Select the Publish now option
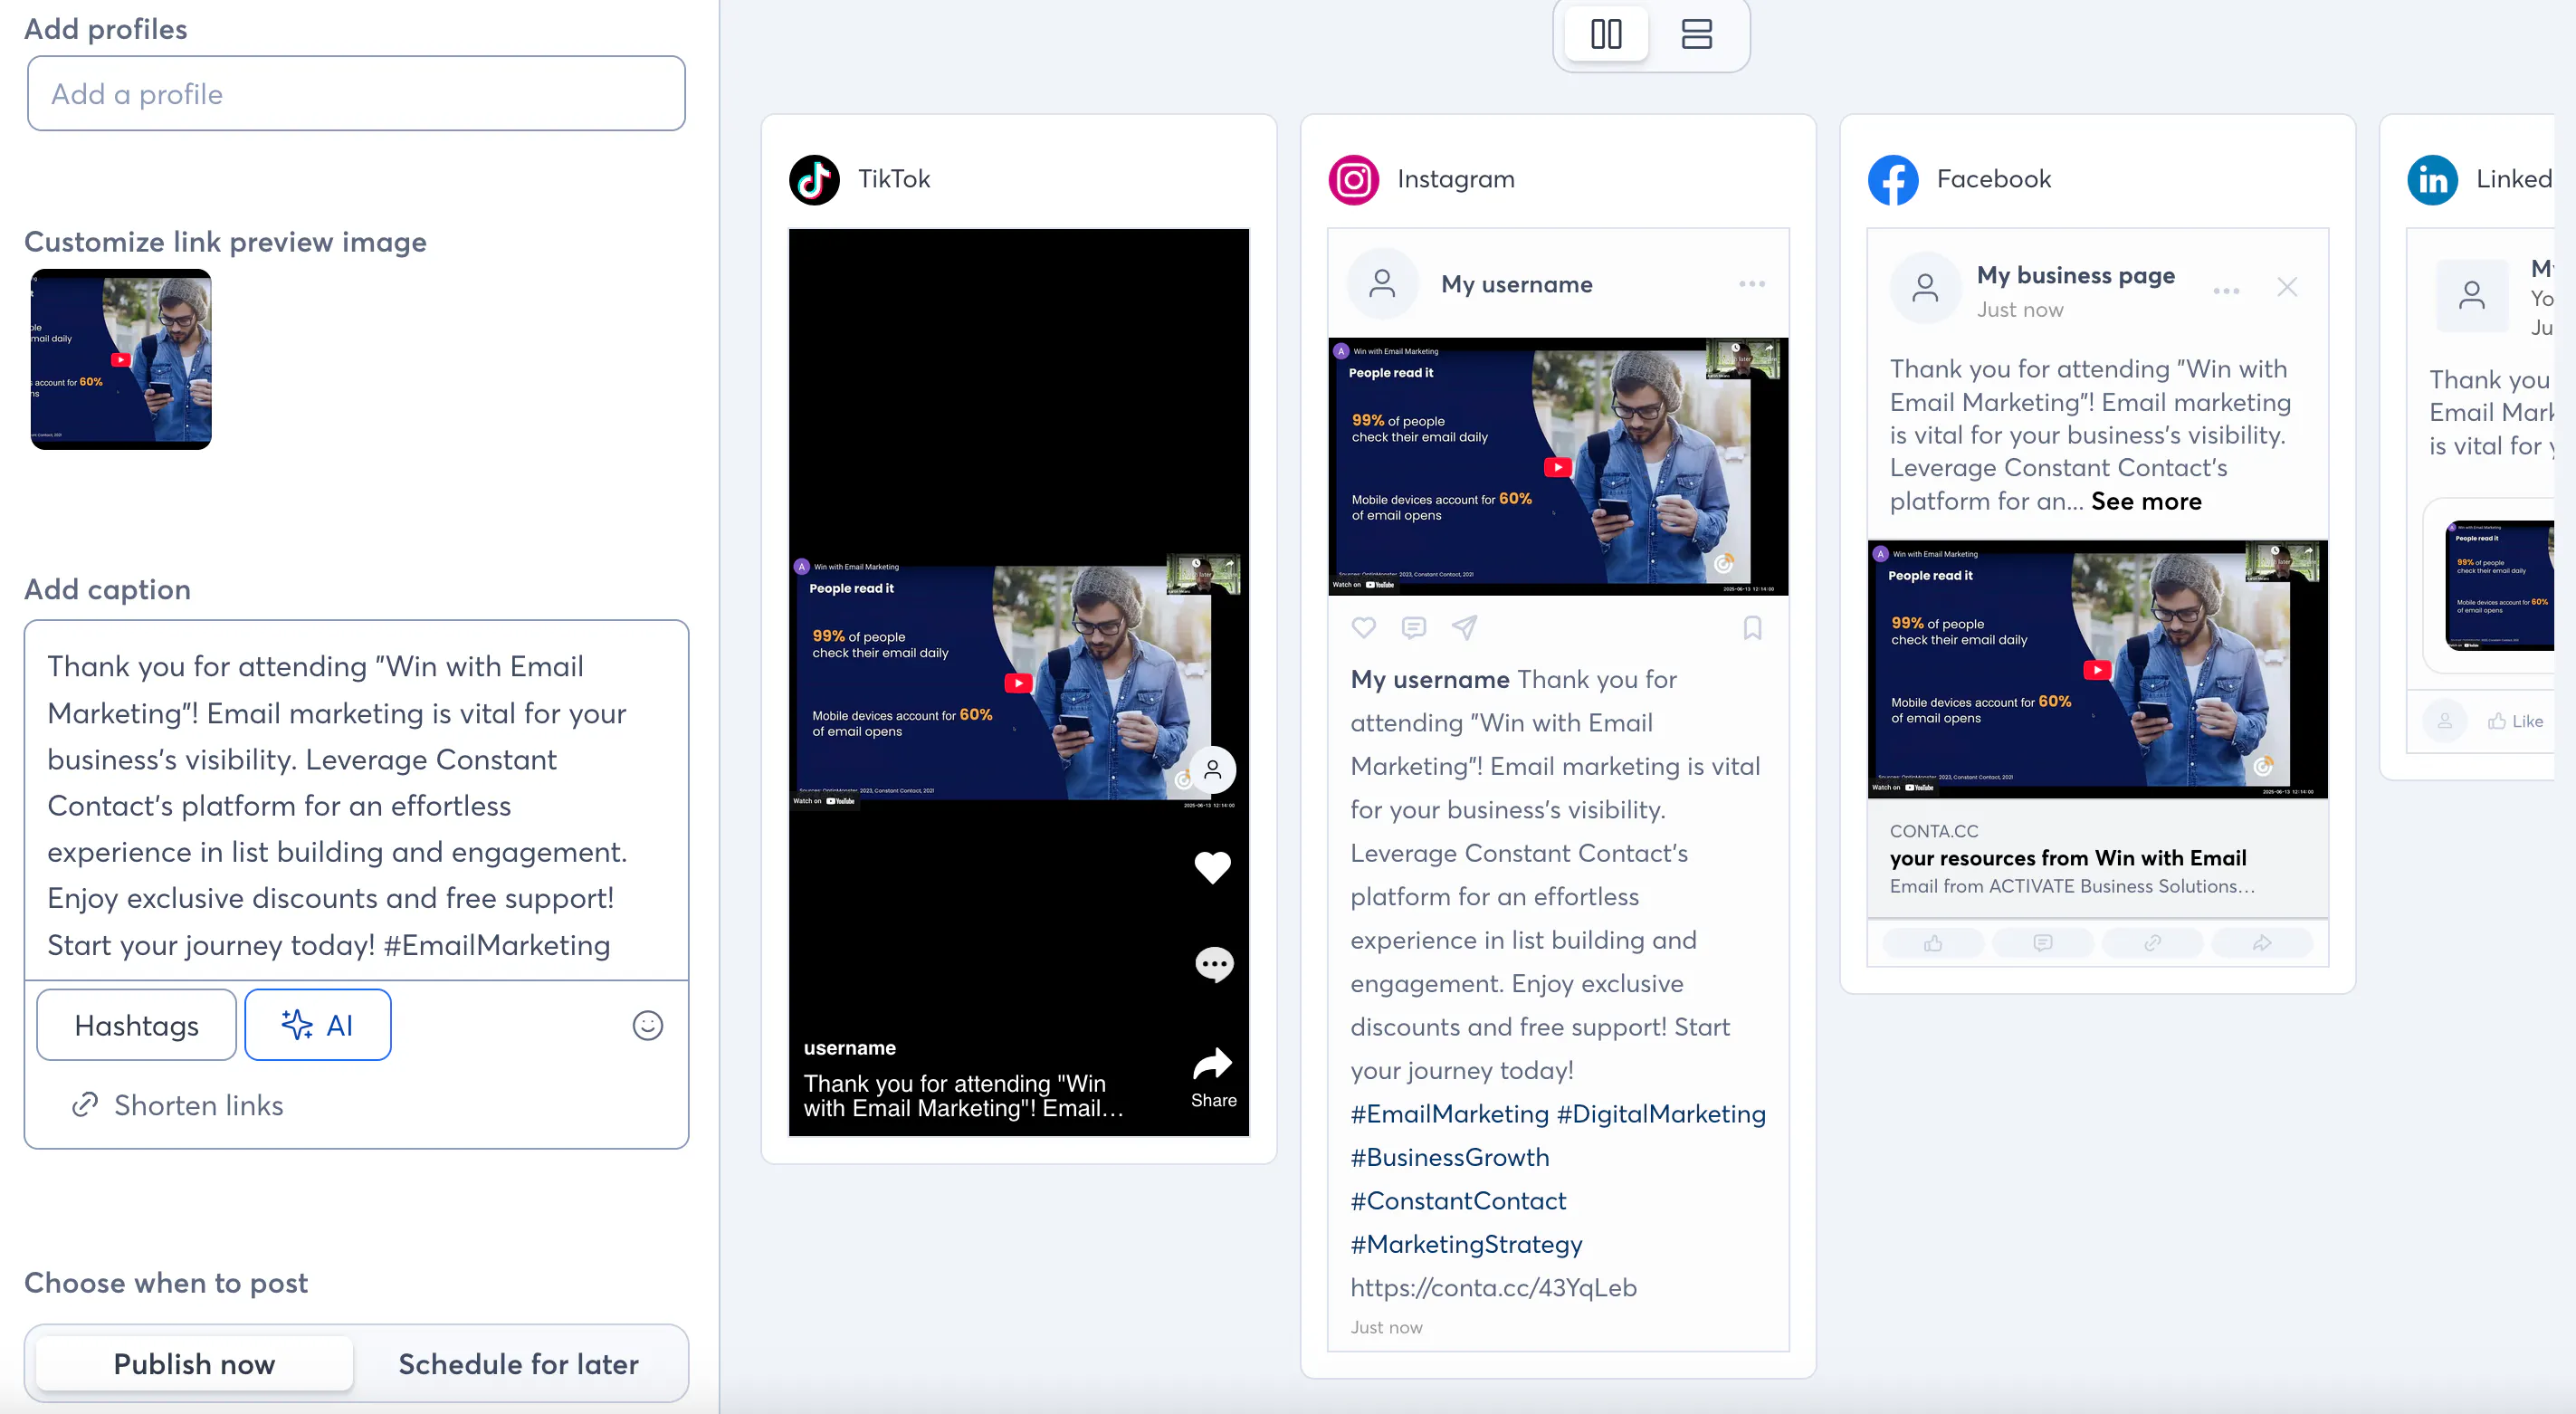This screenshot has height=1414, width=2576. (194, 1364)
